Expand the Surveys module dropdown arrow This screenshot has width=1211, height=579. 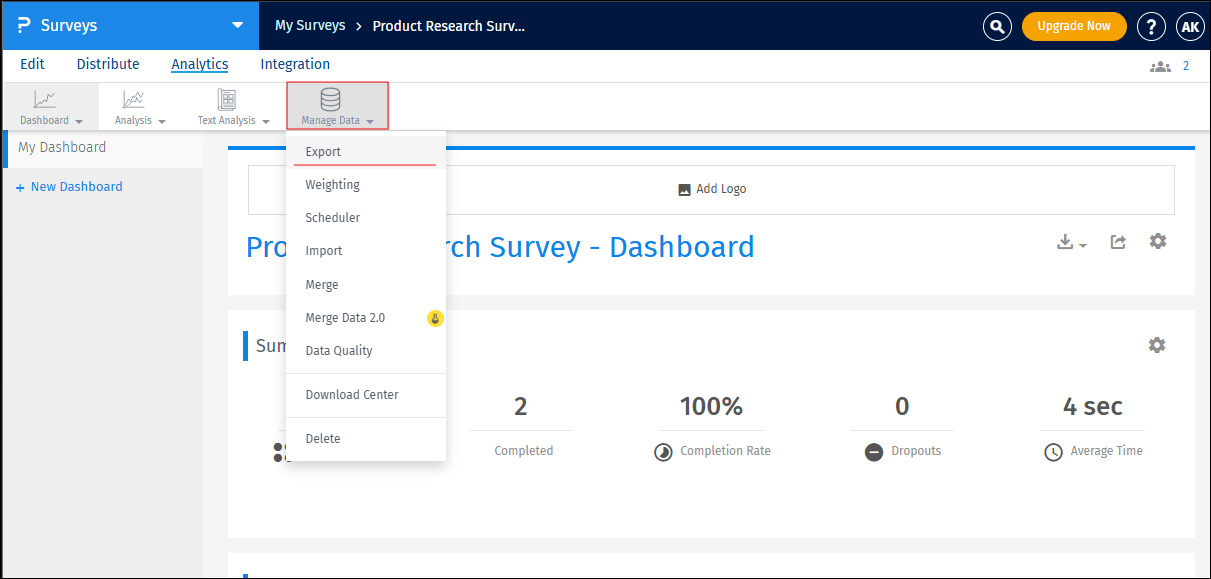(237, 26)
